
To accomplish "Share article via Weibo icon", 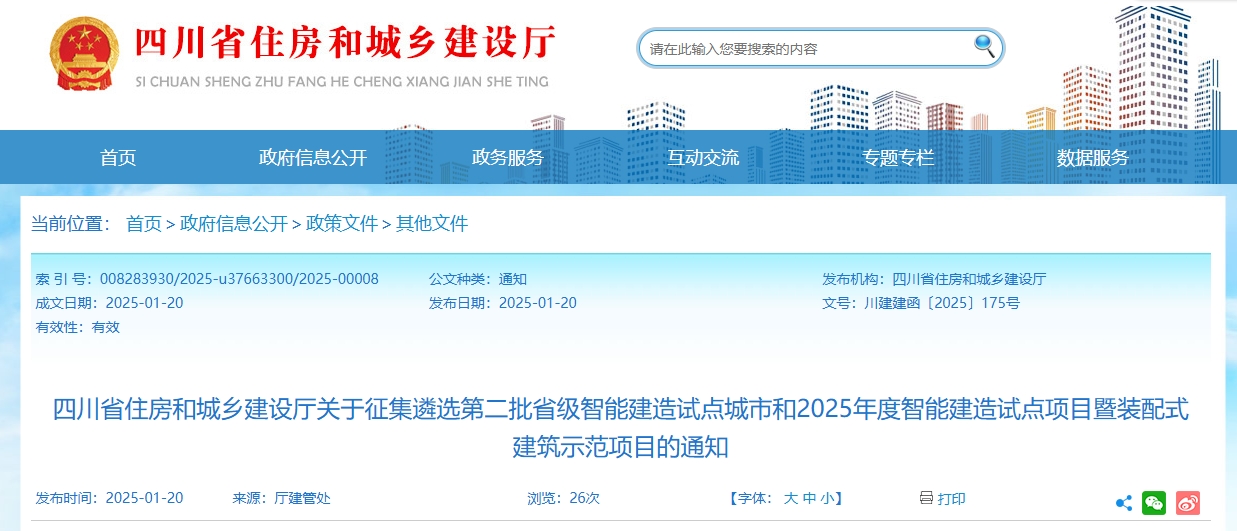I will 1187,503.
